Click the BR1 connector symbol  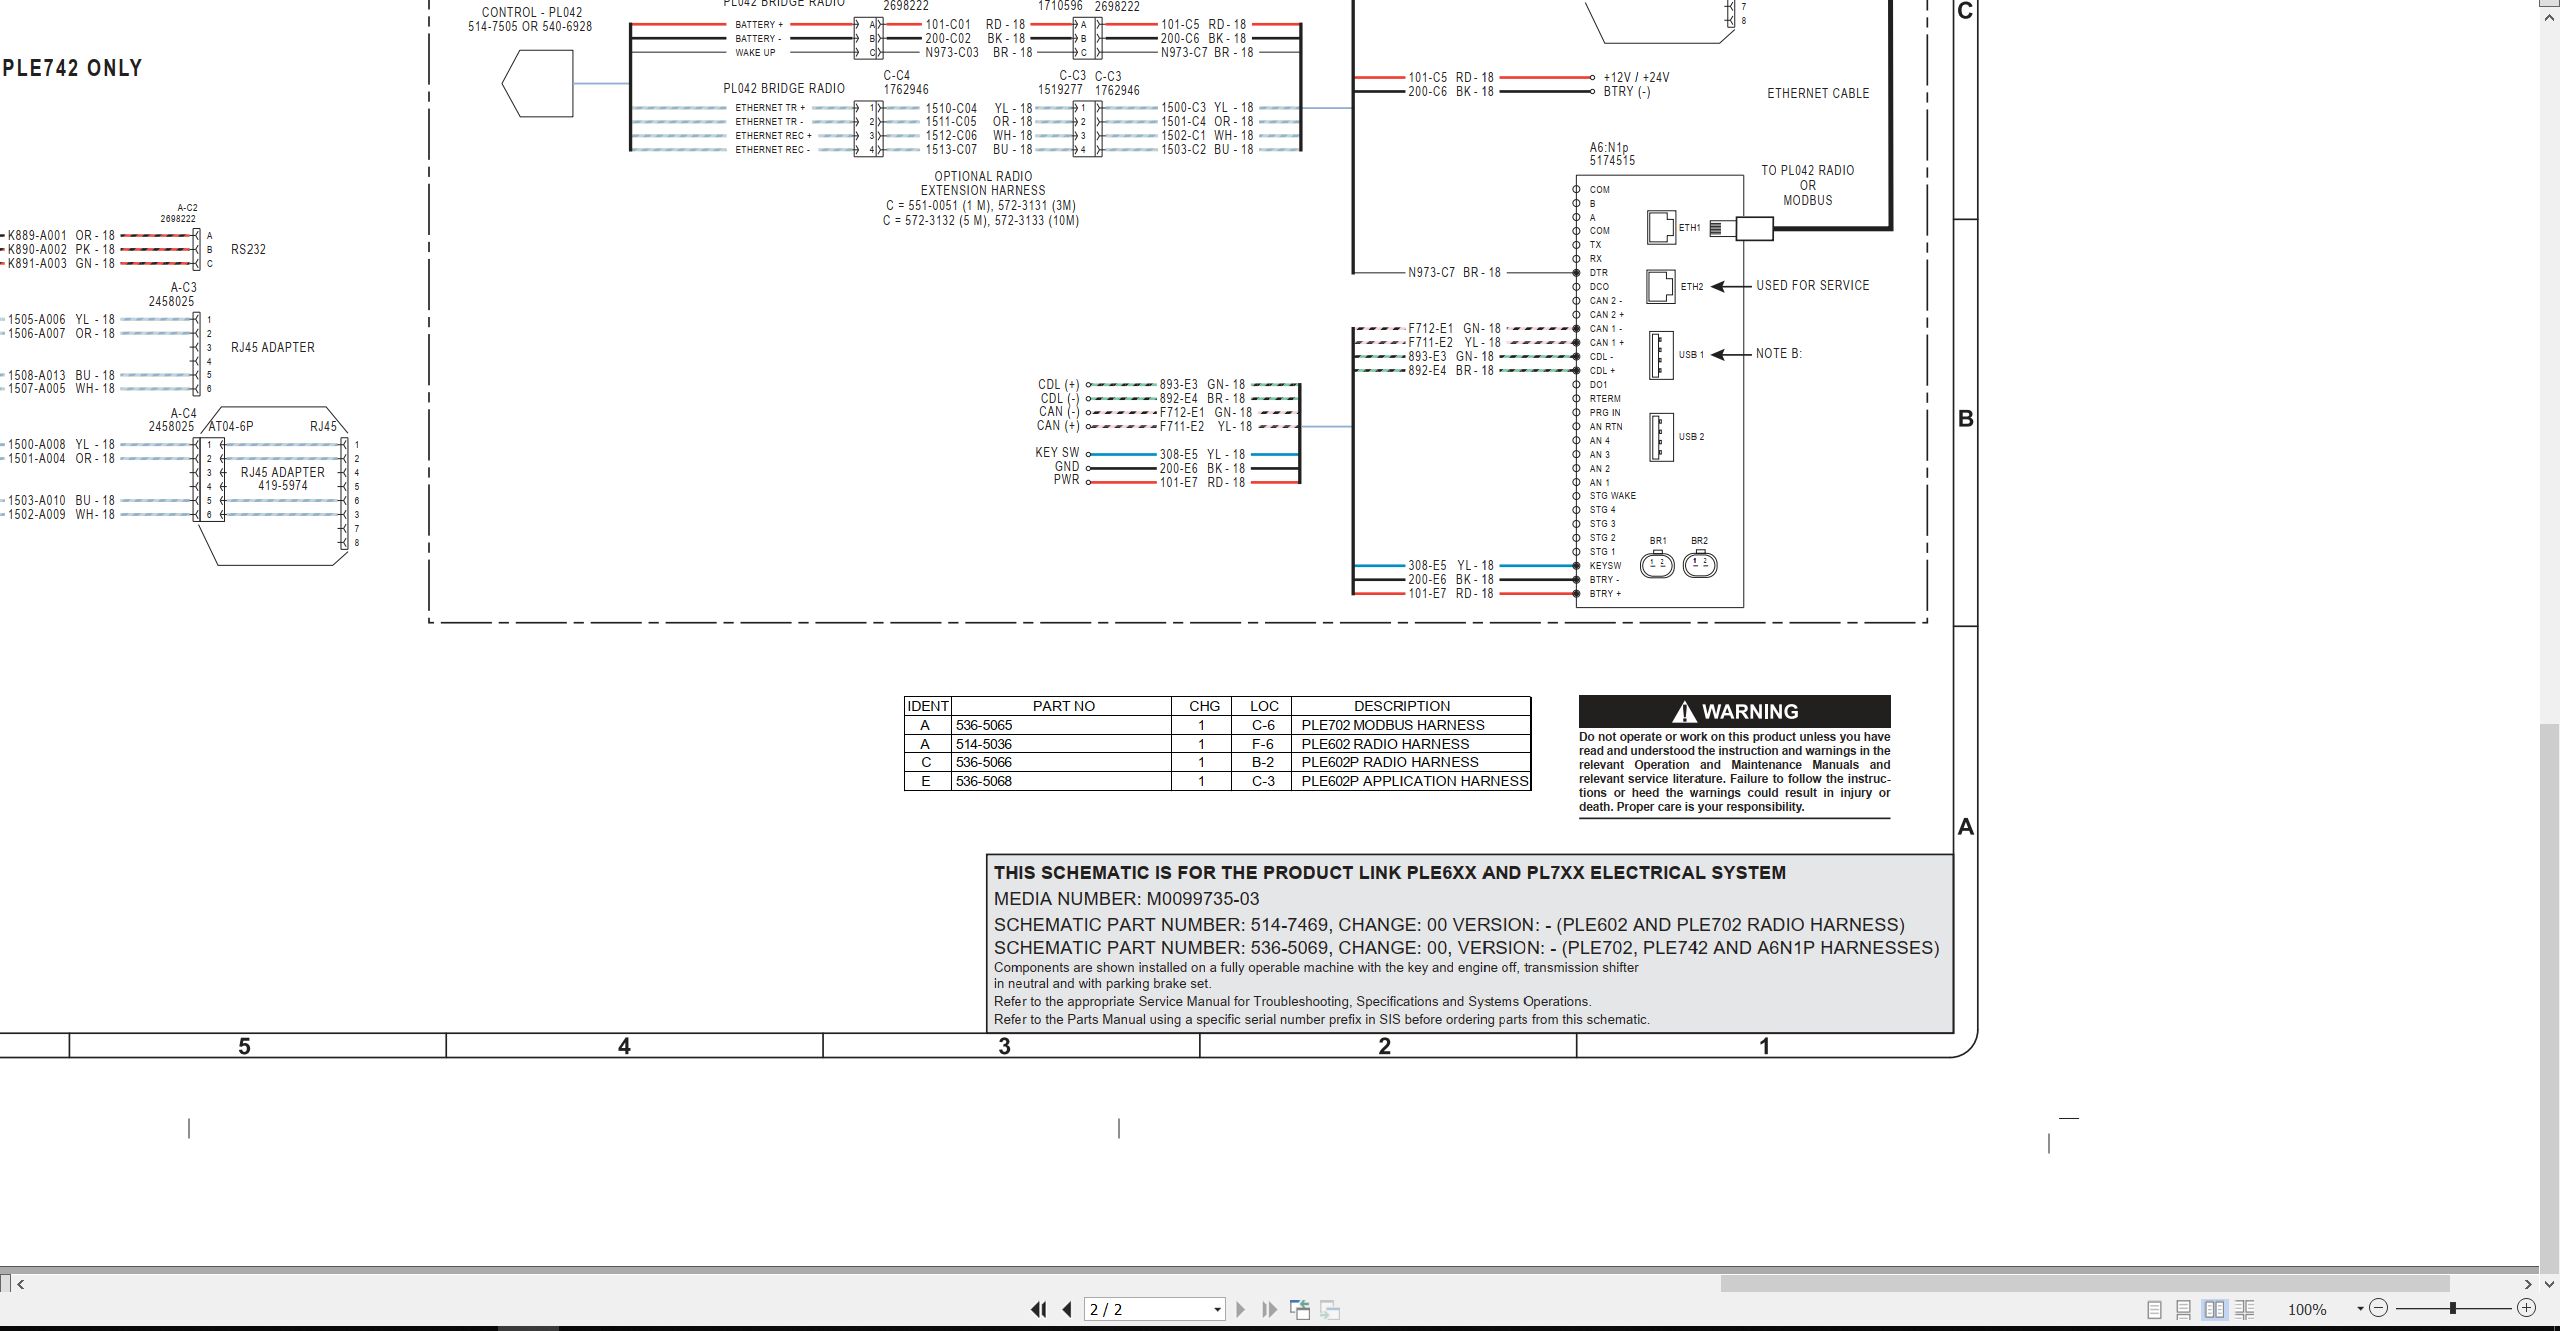click(1657, 565)
